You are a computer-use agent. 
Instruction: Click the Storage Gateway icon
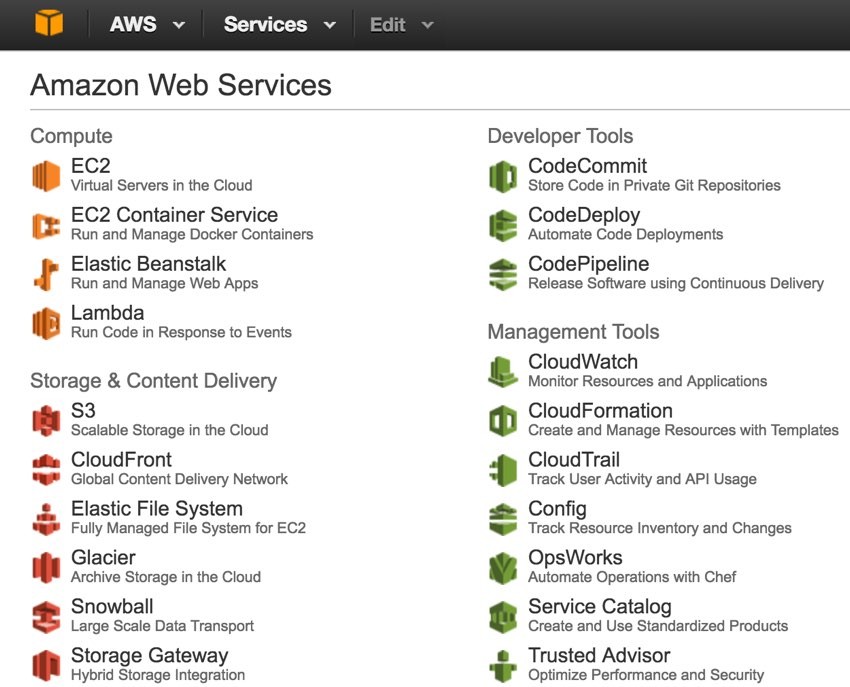click(x=46, y=665)
